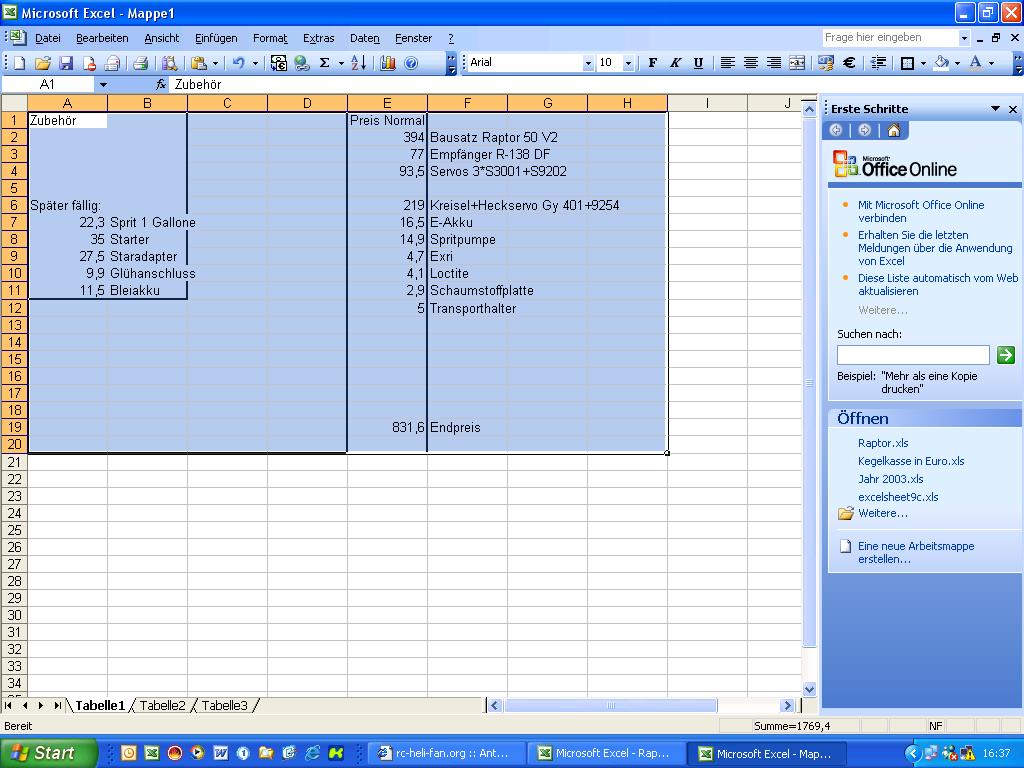This screenshot has height=768, width=1024.
Task: Click the Windows Start button
Action: point(48,753)
